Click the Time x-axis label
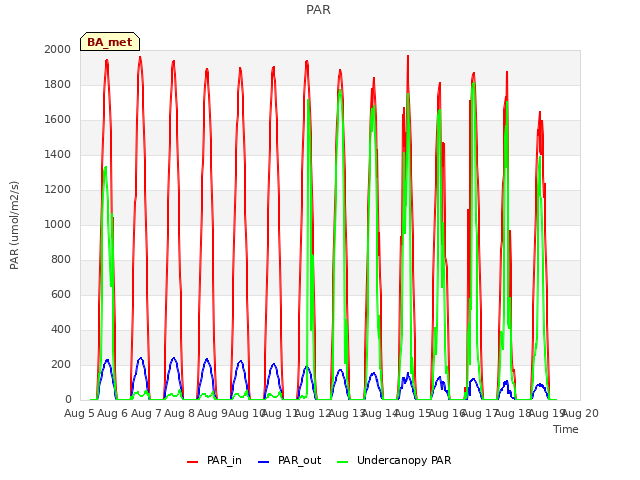The height and width of the screenshot is (480, 640). pyautogui.click(x=566, y=429)
